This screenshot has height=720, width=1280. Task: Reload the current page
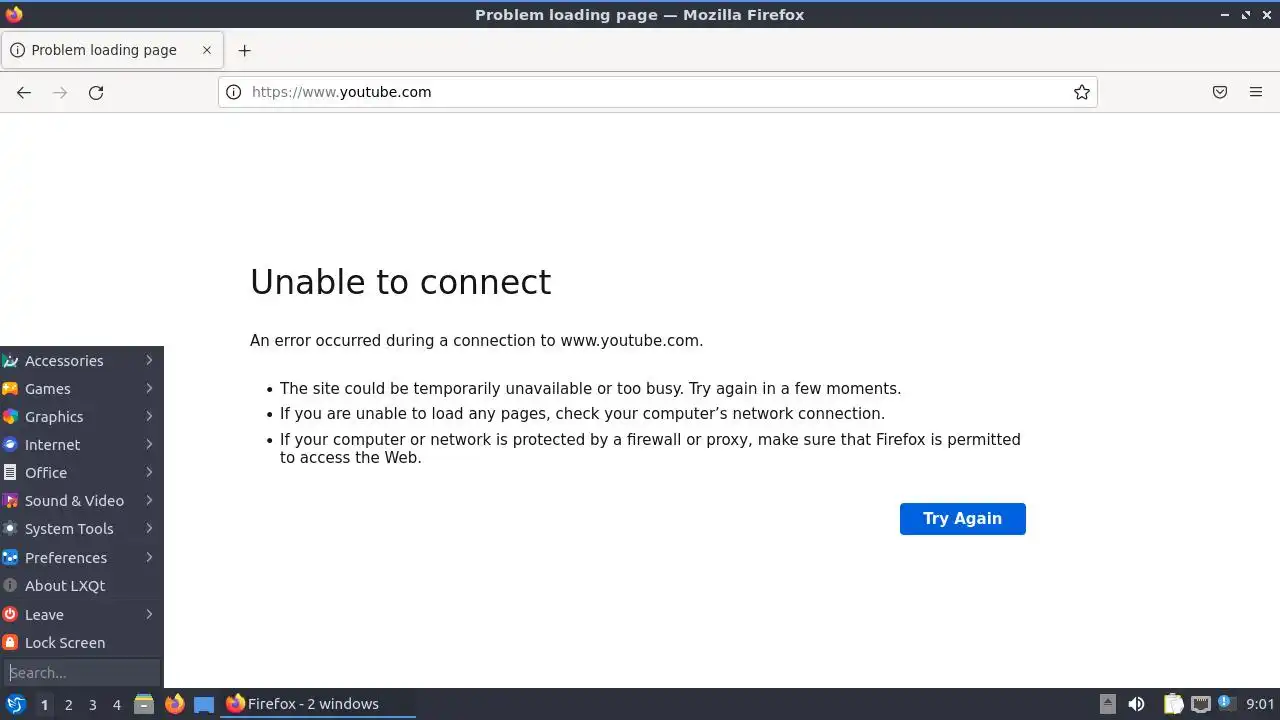96,92
